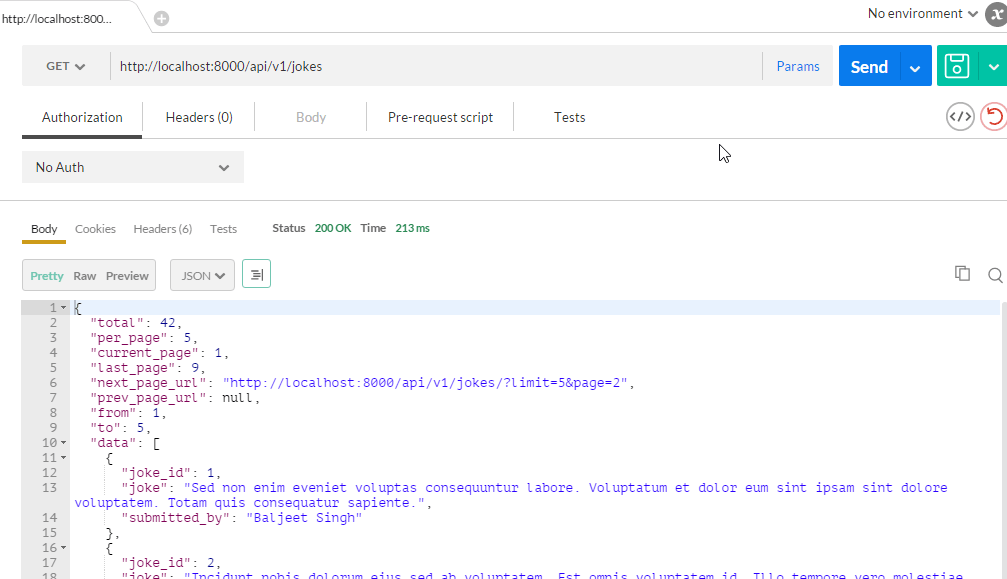Open the GET method dropdown
Screen dimensions: 1007x579
65,66
